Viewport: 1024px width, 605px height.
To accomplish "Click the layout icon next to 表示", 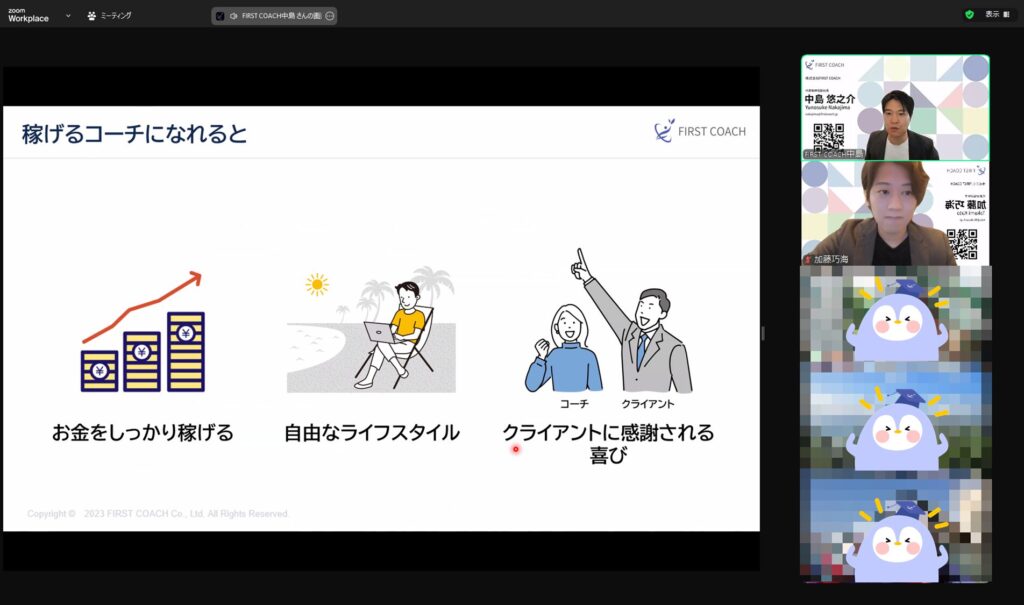I will pos(1007,15).
